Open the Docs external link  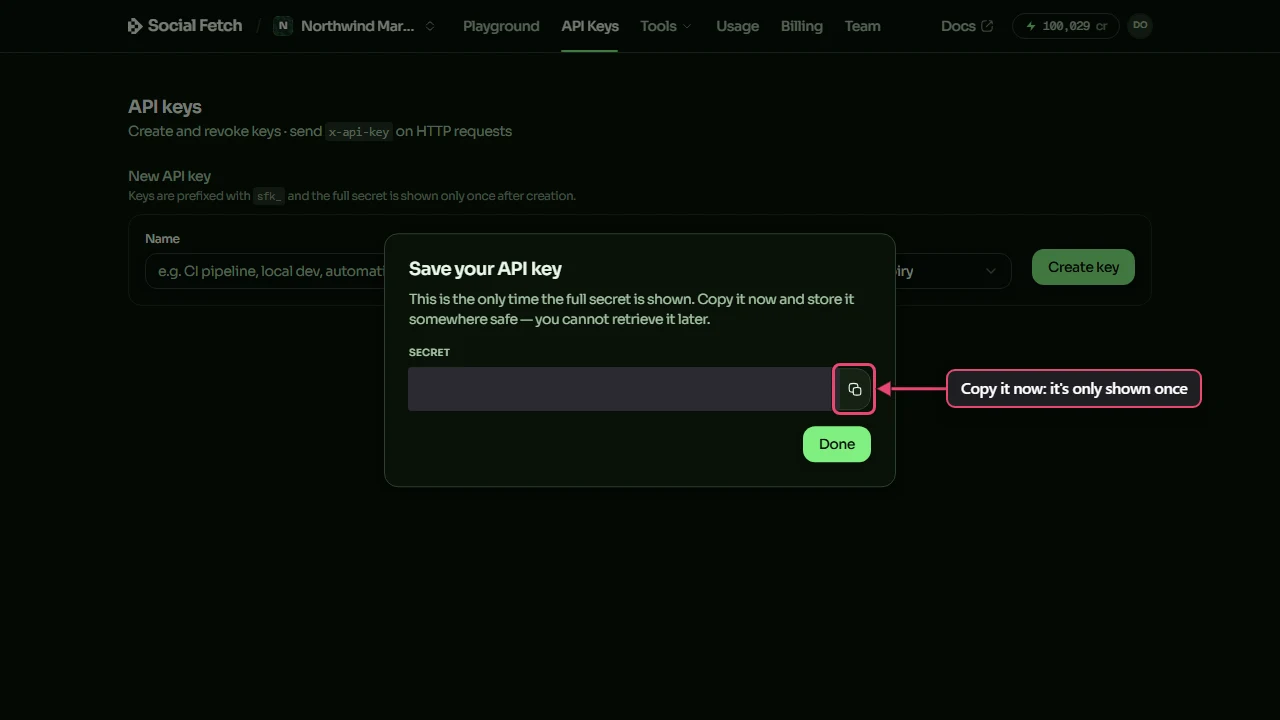(967, 26)
